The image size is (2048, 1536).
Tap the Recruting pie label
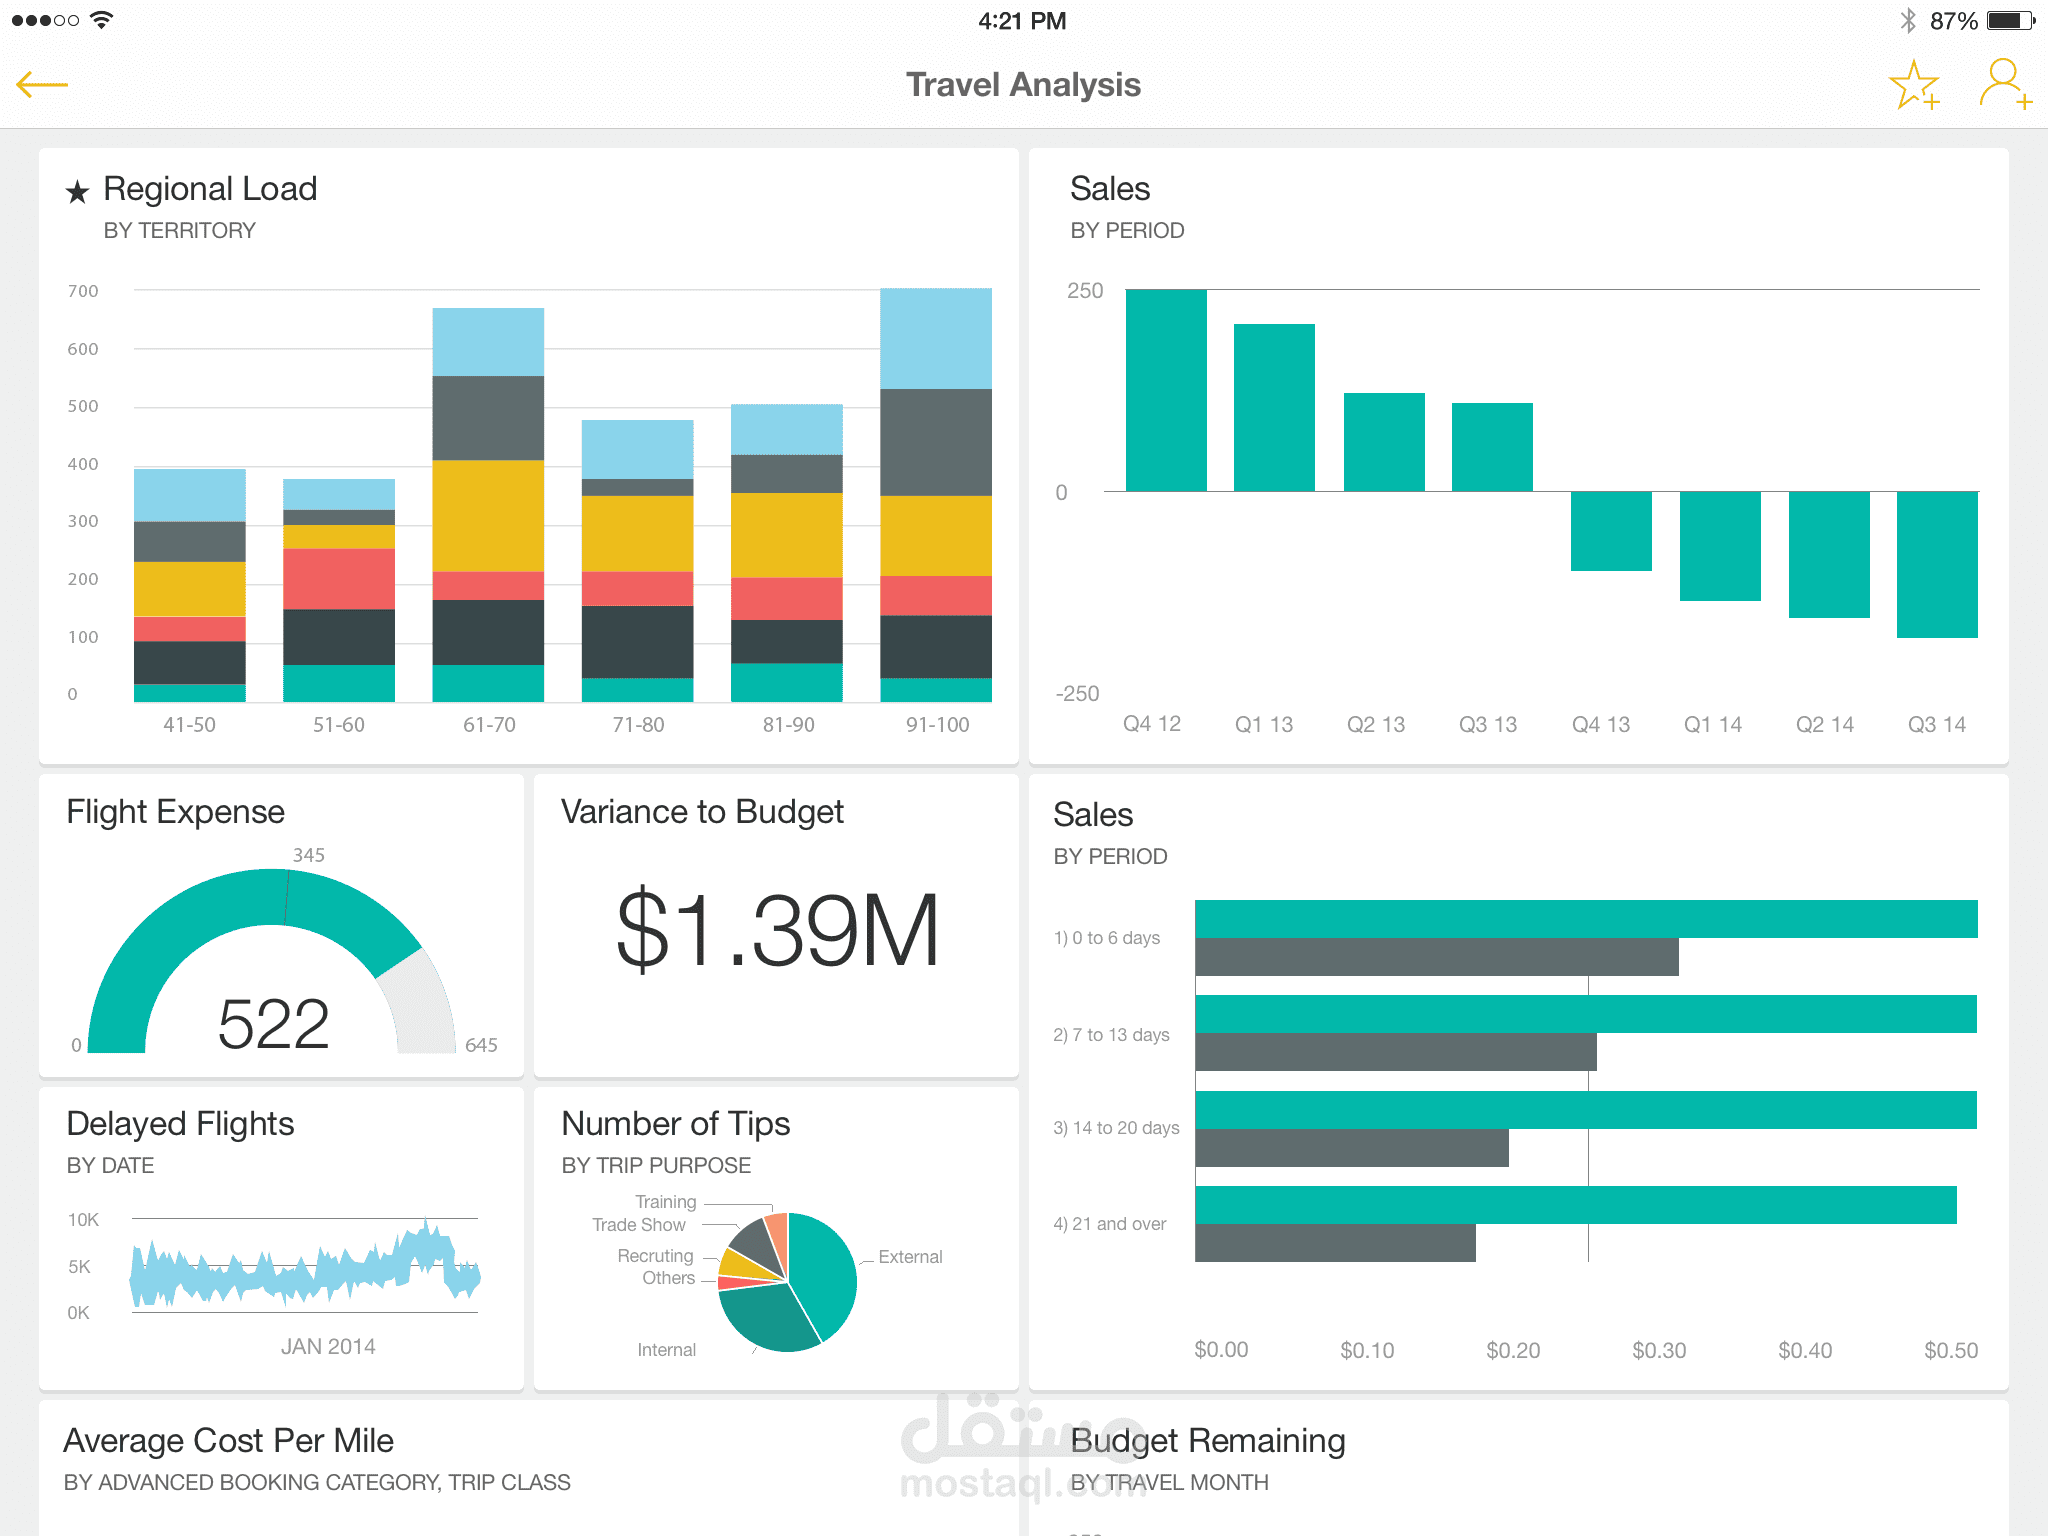pyautogui.click(x=655, y=1256)
